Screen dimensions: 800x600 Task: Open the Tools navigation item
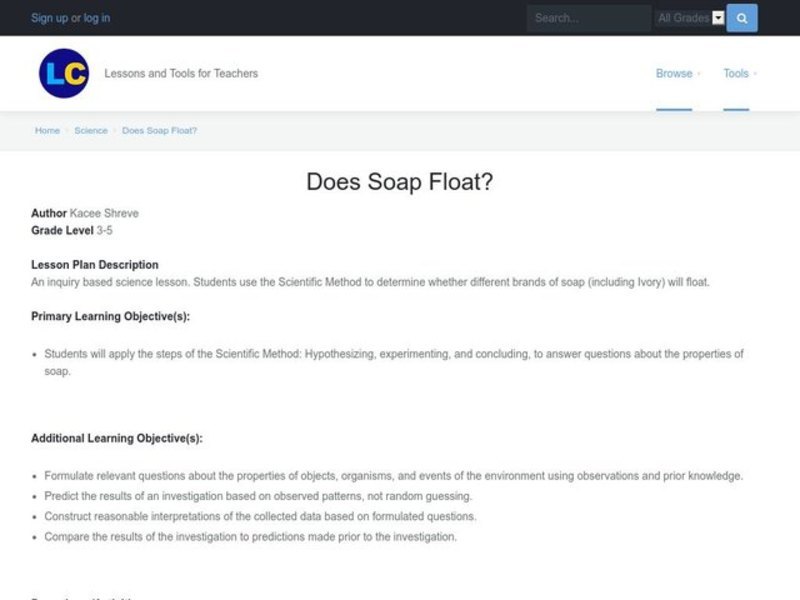[x=737, y=73]
